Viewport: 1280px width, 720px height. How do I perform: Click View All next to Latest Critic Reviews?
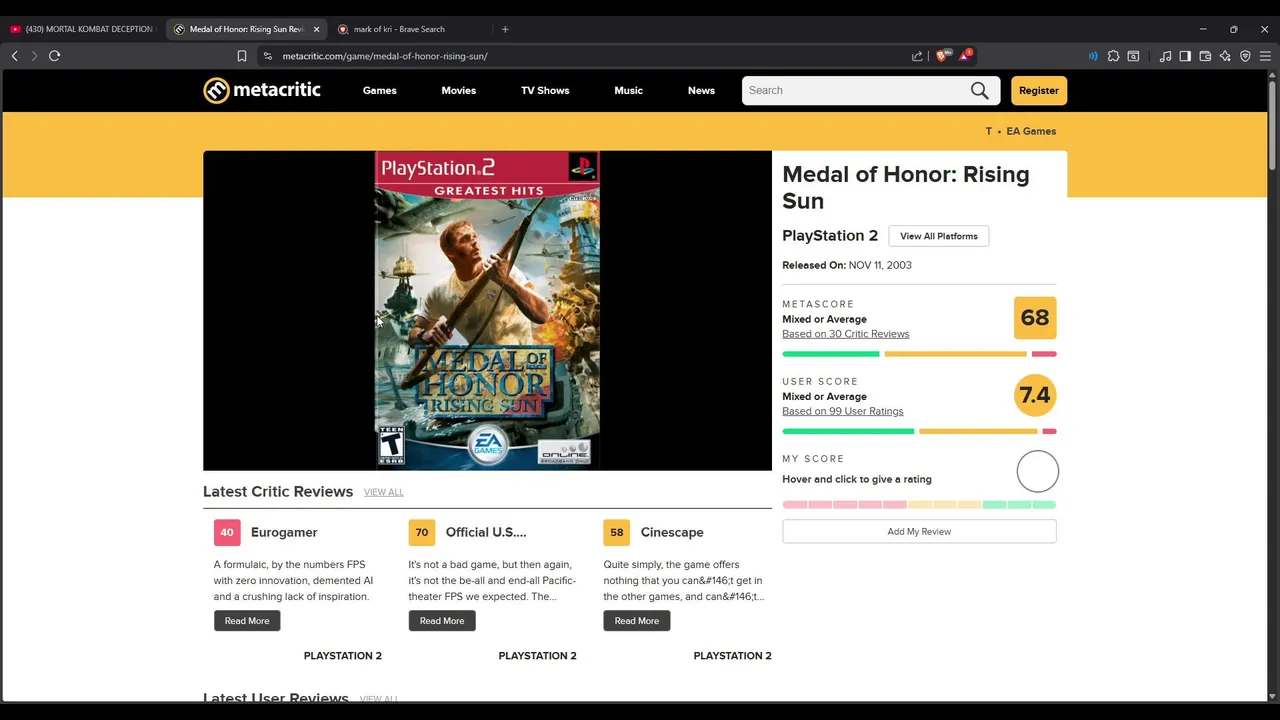pyautogui.click(x=384, y=492)
